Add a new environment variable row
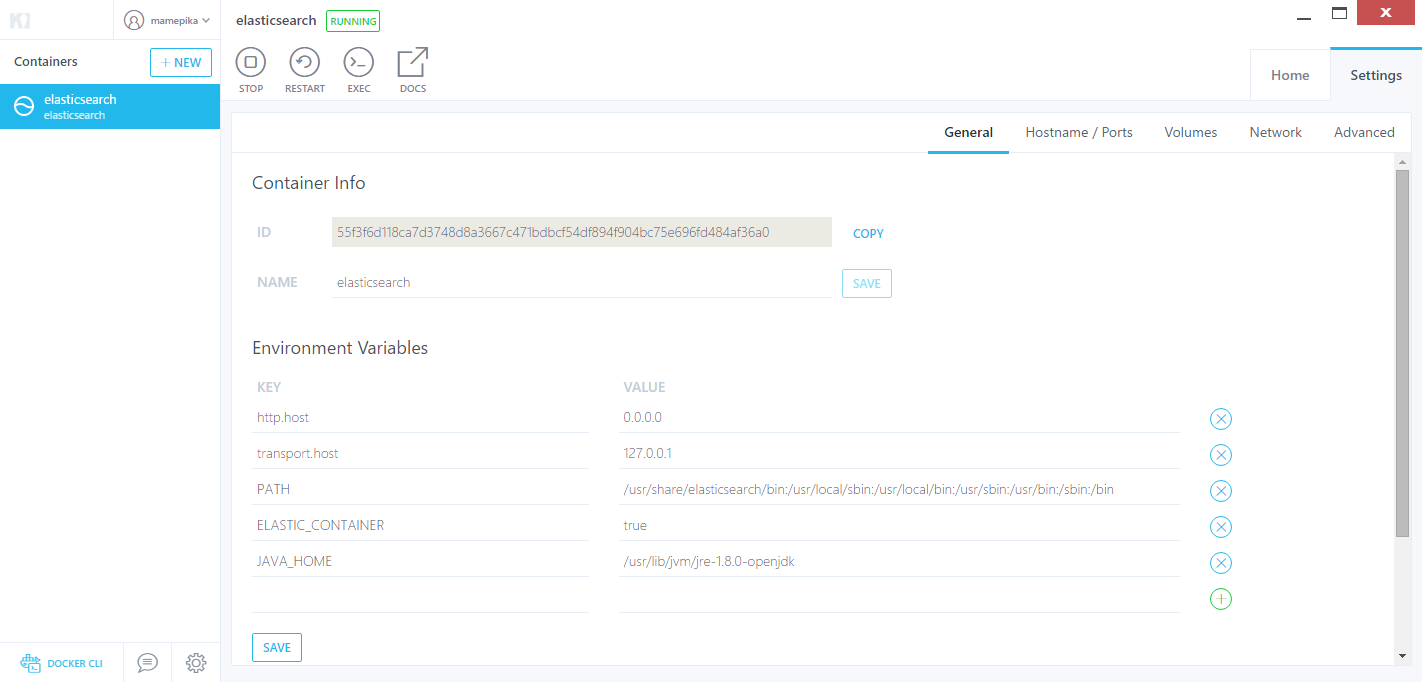 coord(1220,599)
